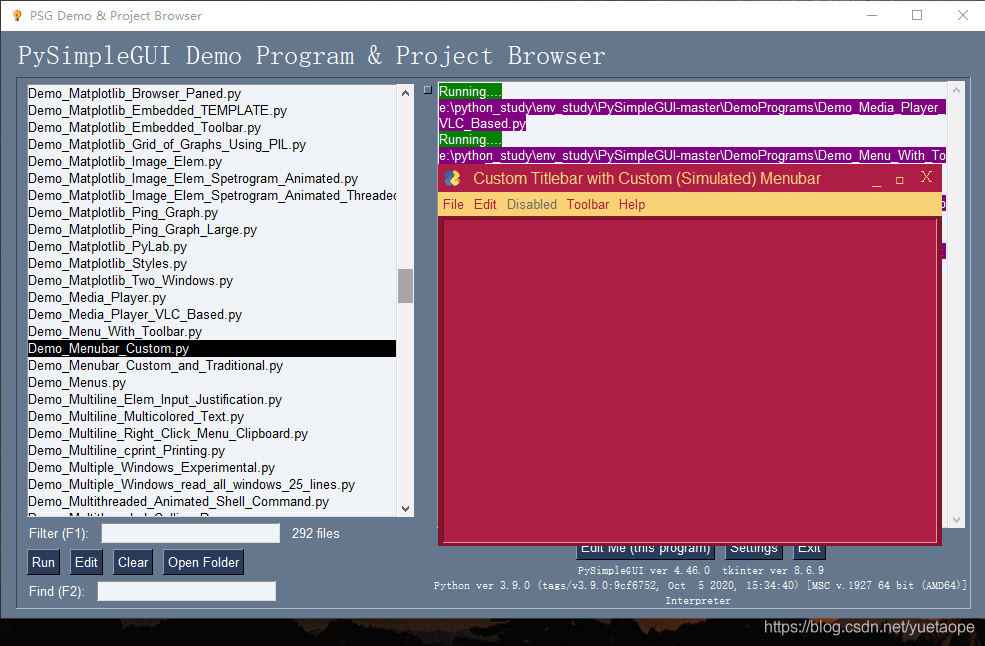Click the lightbulb icon in PSG window title

click(17, 16)
